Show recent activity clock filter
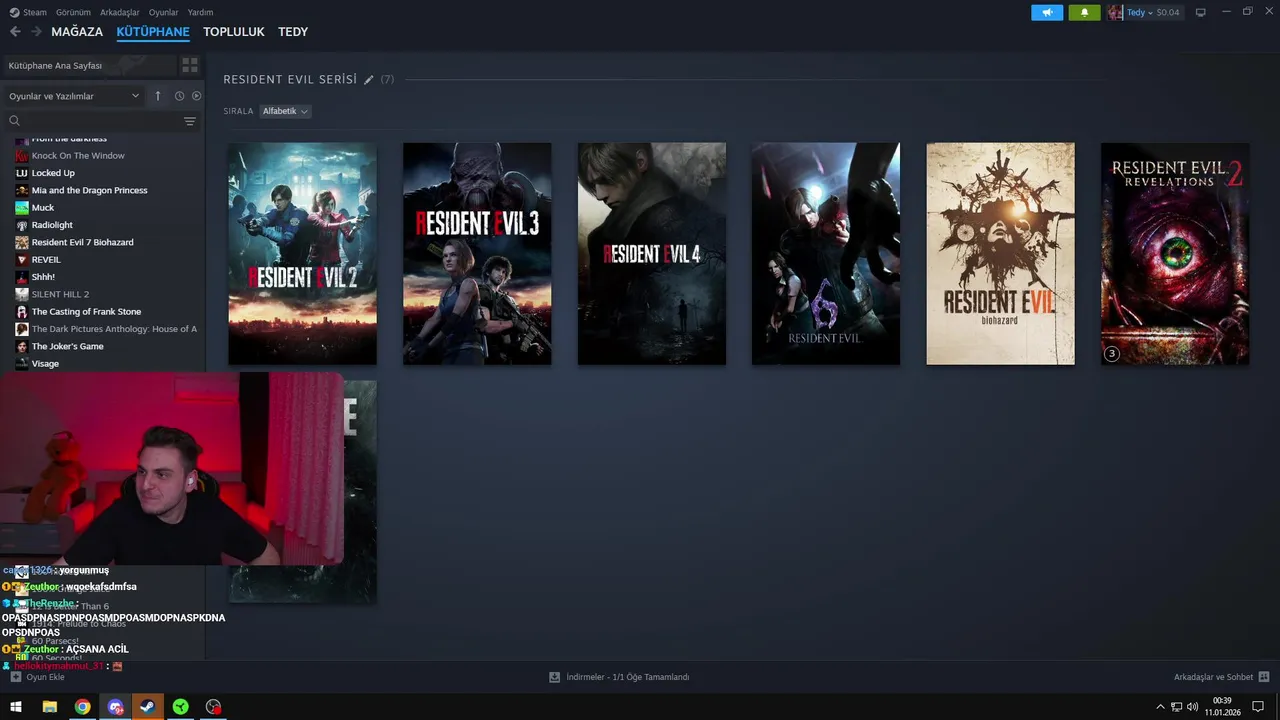 point(179,96)
